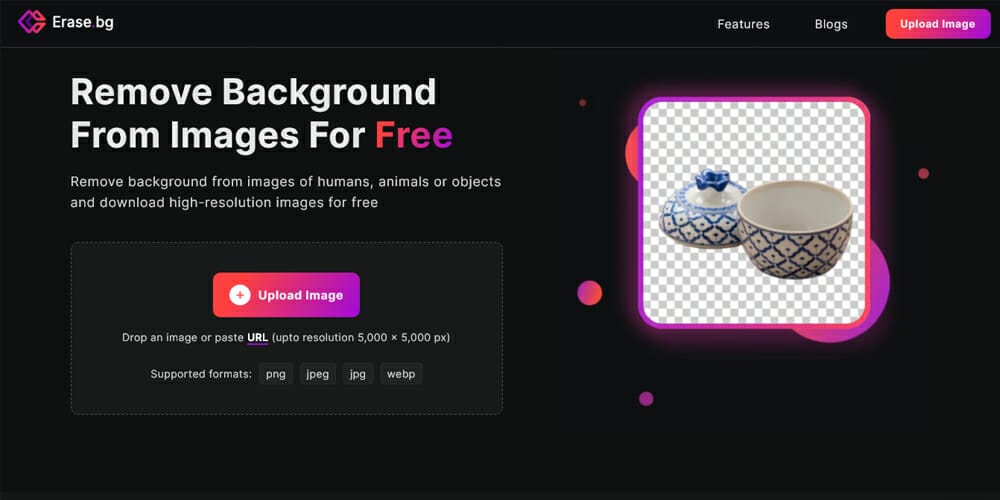
Task: Click the orange-pink gradient circle left of preview
Action: pos(589,293)
